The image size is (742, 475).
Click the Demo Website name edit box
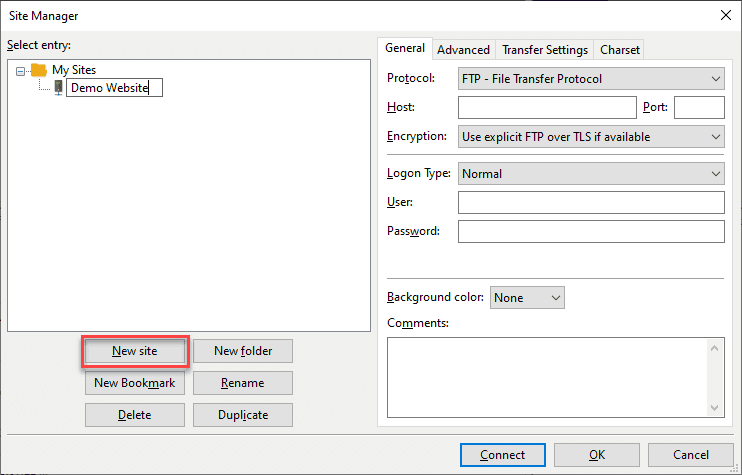click(x=115, y=88)
